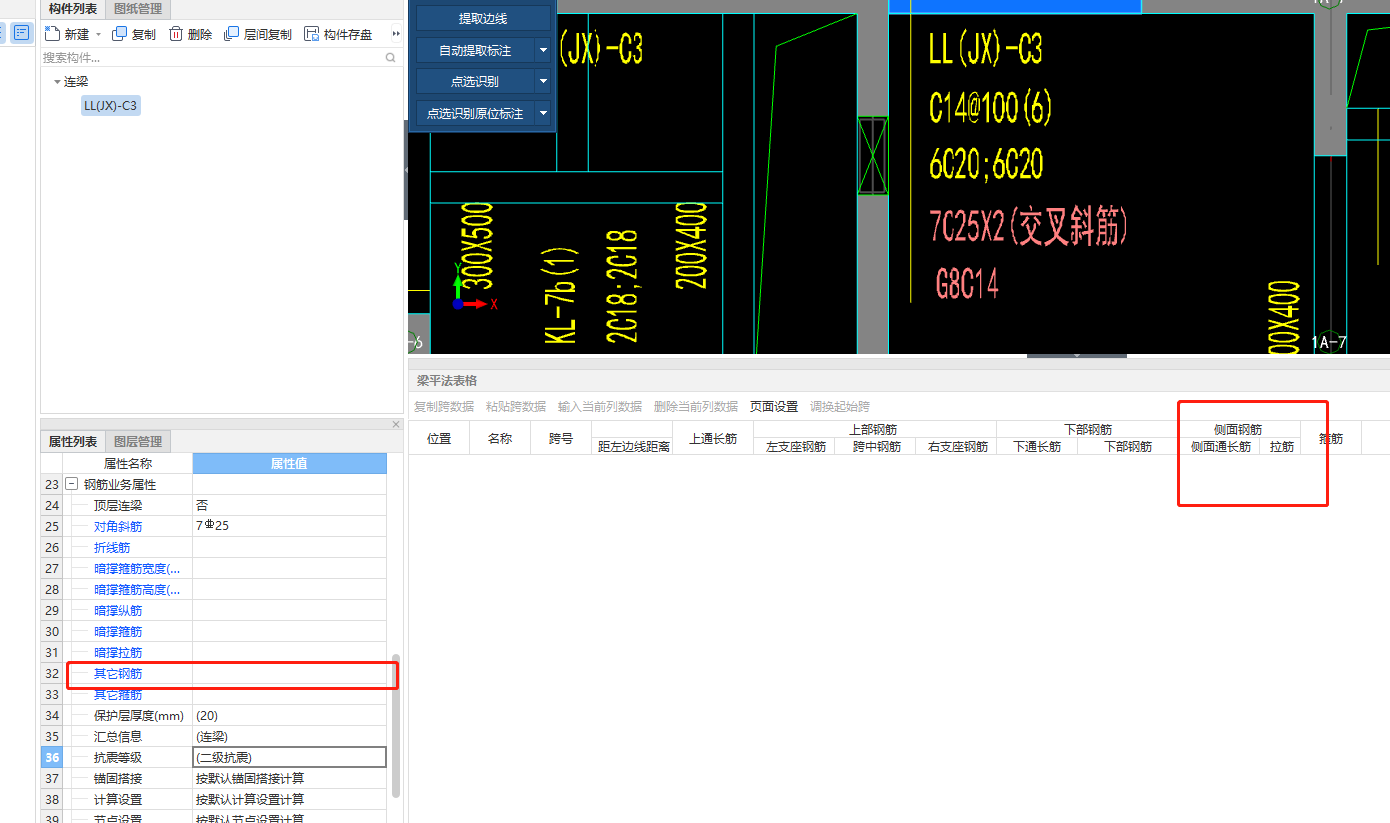Click the 侧面通长筋 column header

click(1220, 446)
